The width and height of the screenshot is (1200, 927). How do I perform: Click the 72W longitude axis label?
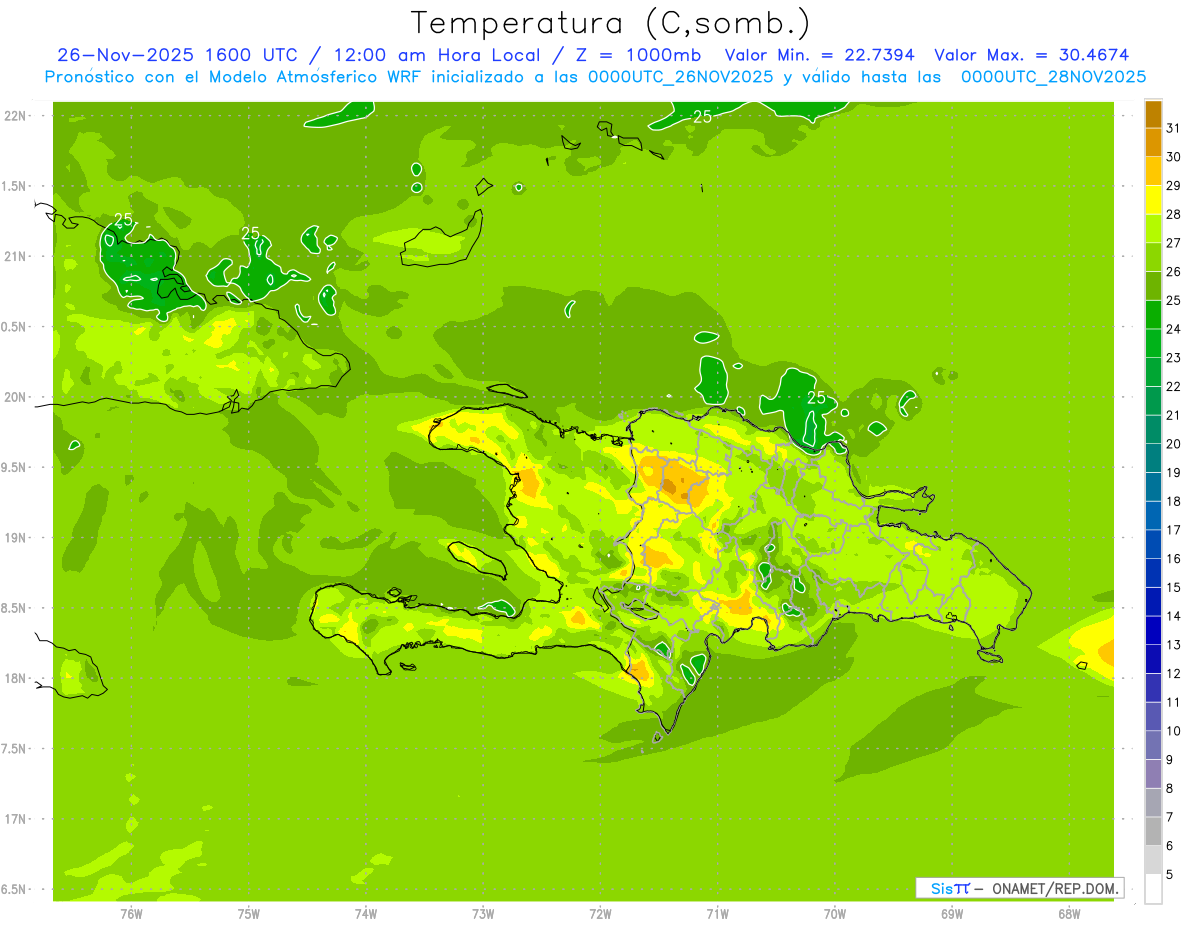[x=600, y=914]
